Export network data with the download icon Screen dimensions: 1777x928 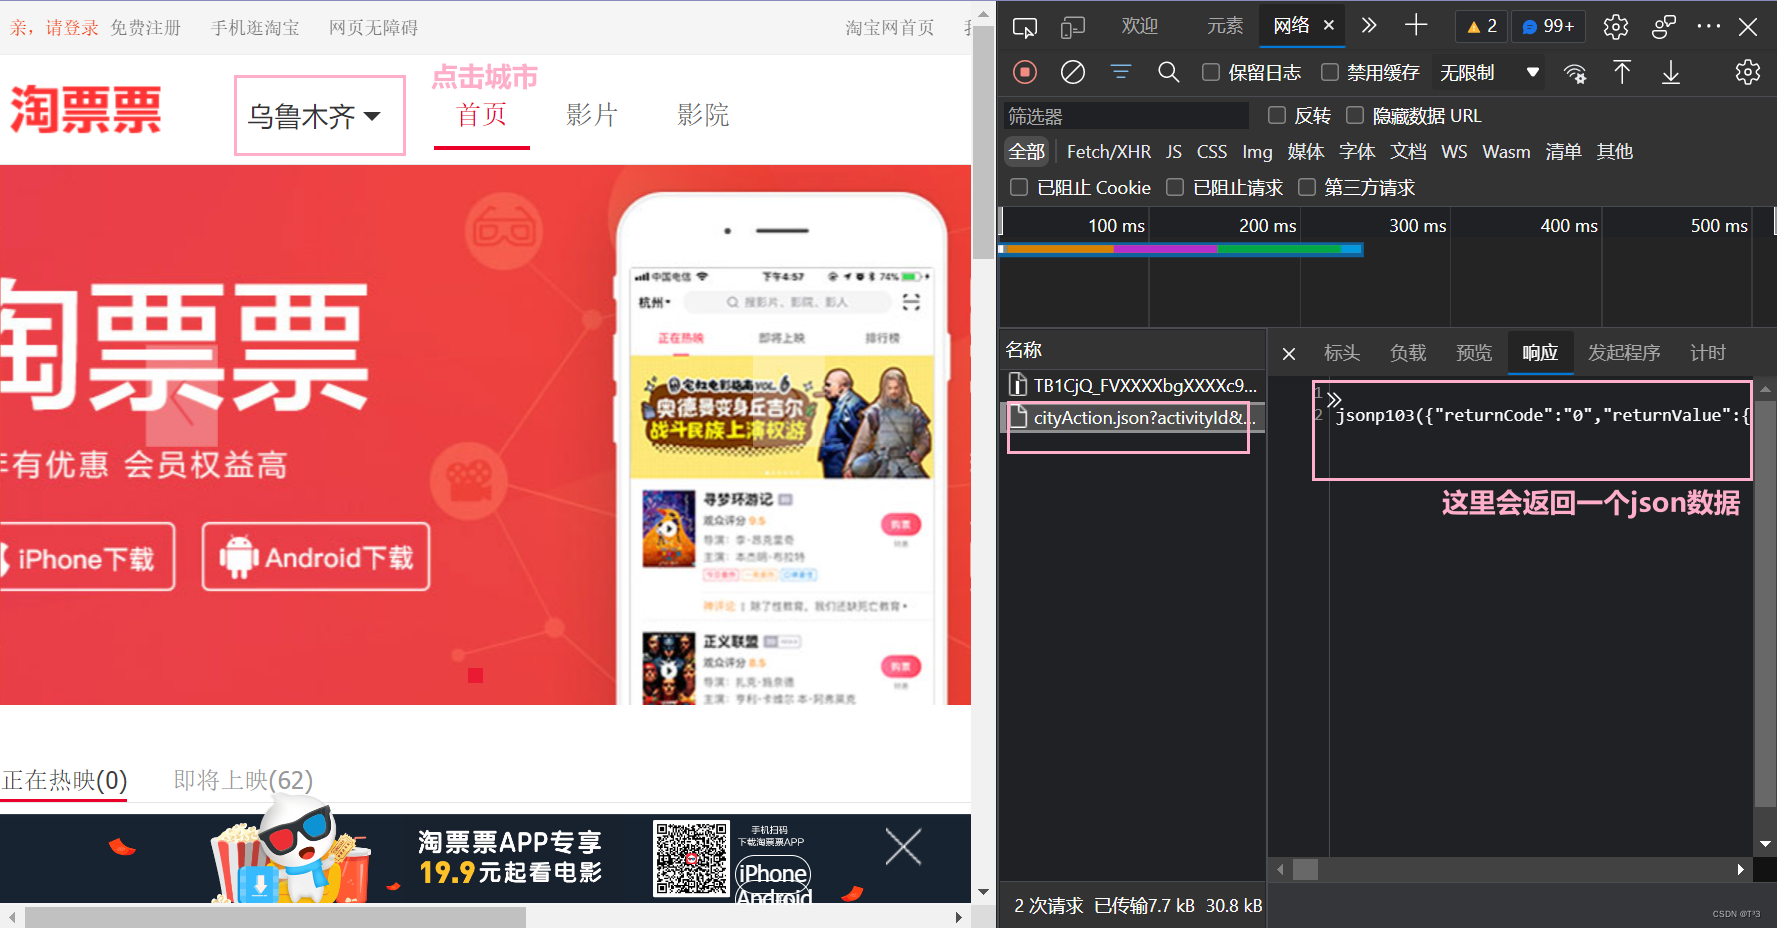click(x=1670, y=72)
